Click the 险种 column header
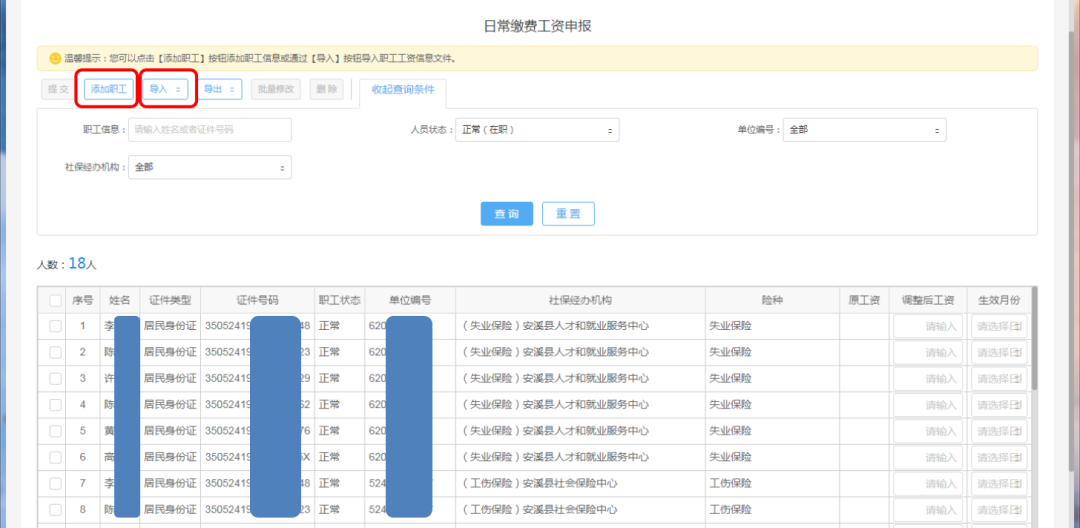 (771, 300)
